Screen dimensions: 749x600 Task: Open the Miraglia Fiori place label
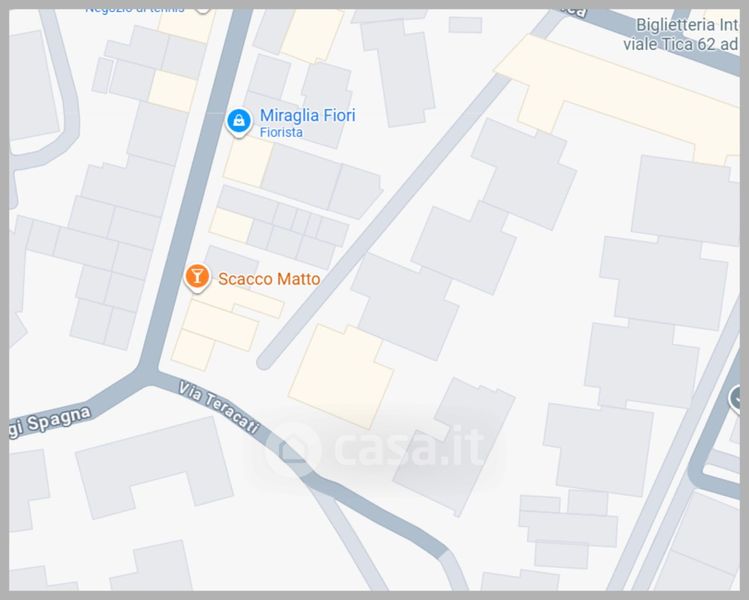point(308,115)
